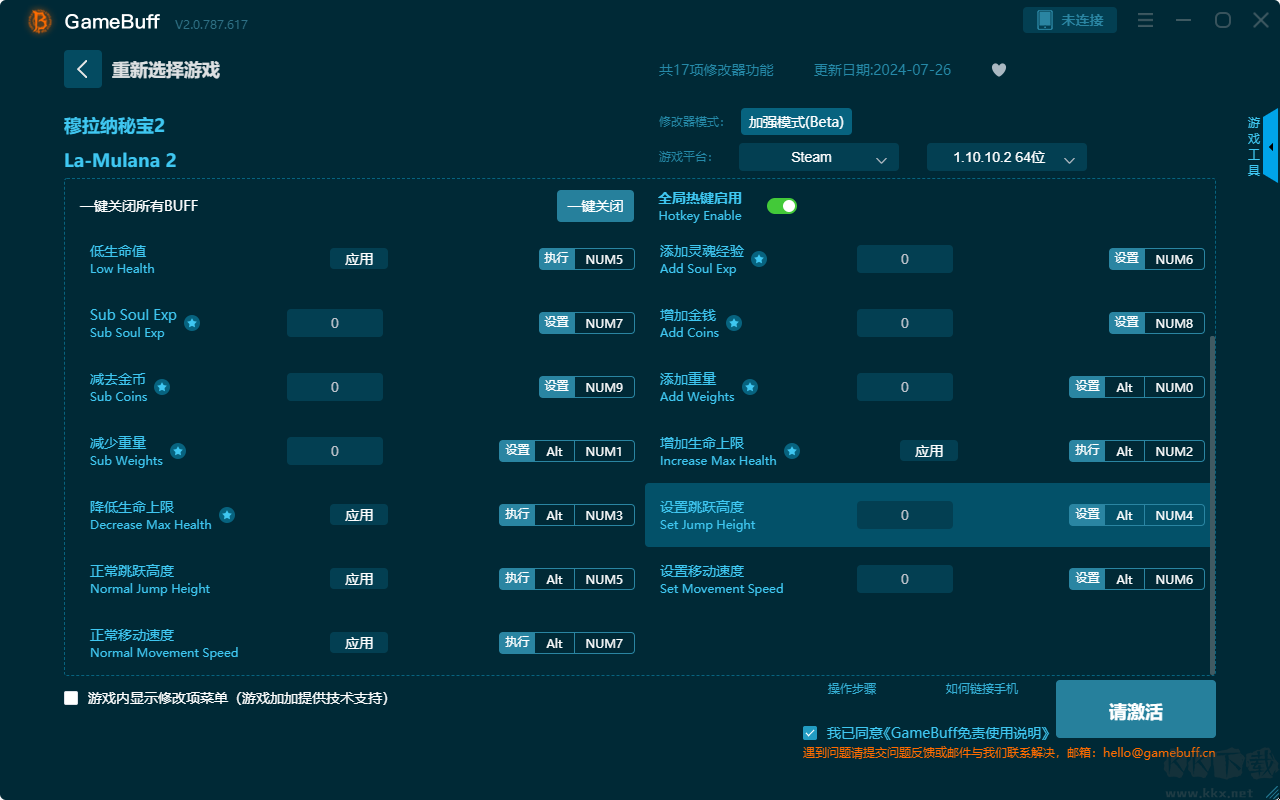Click 设置 hotkey button for Add Weights
1280x800 pixels.
point(1087,387)
